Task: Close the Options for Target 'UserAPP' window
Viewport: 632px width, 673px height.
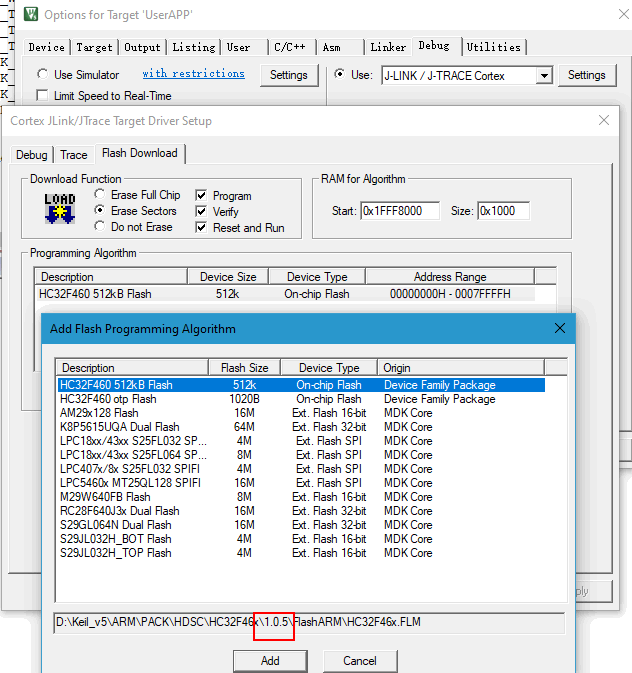Action: [x=623, y=14]
